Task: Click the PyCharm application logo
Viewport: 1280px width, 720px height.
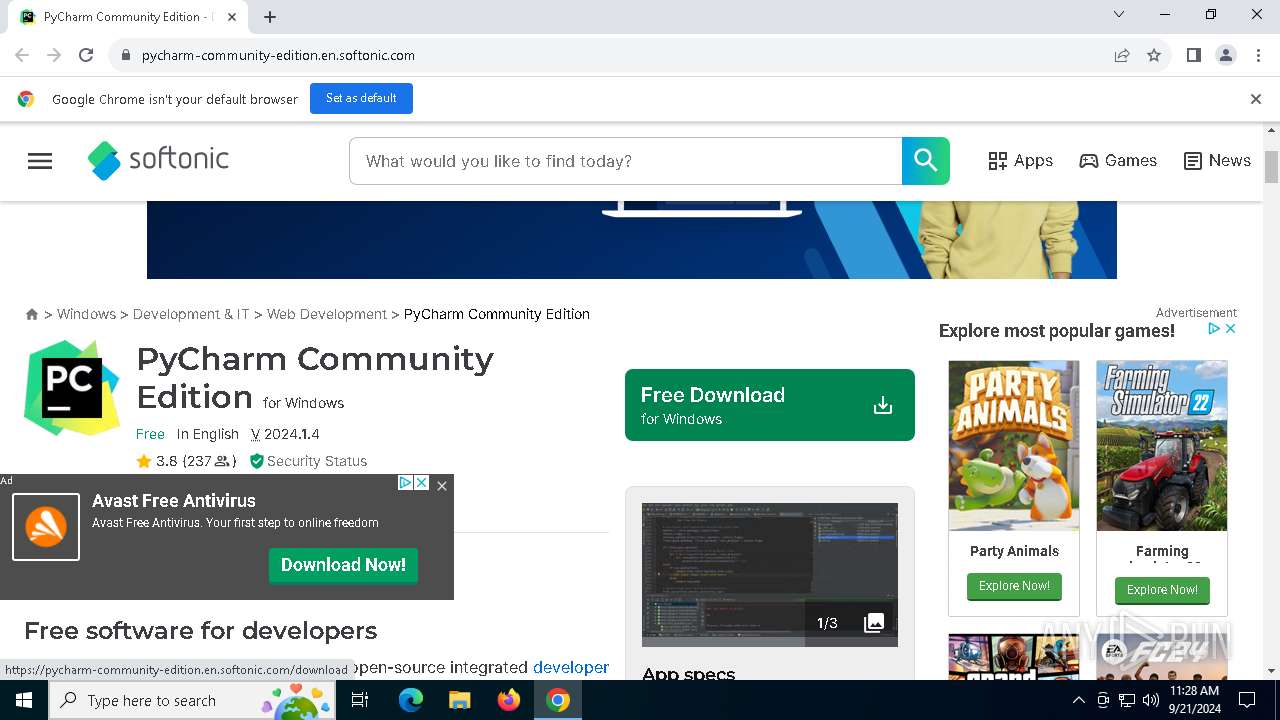Action: 72,388
